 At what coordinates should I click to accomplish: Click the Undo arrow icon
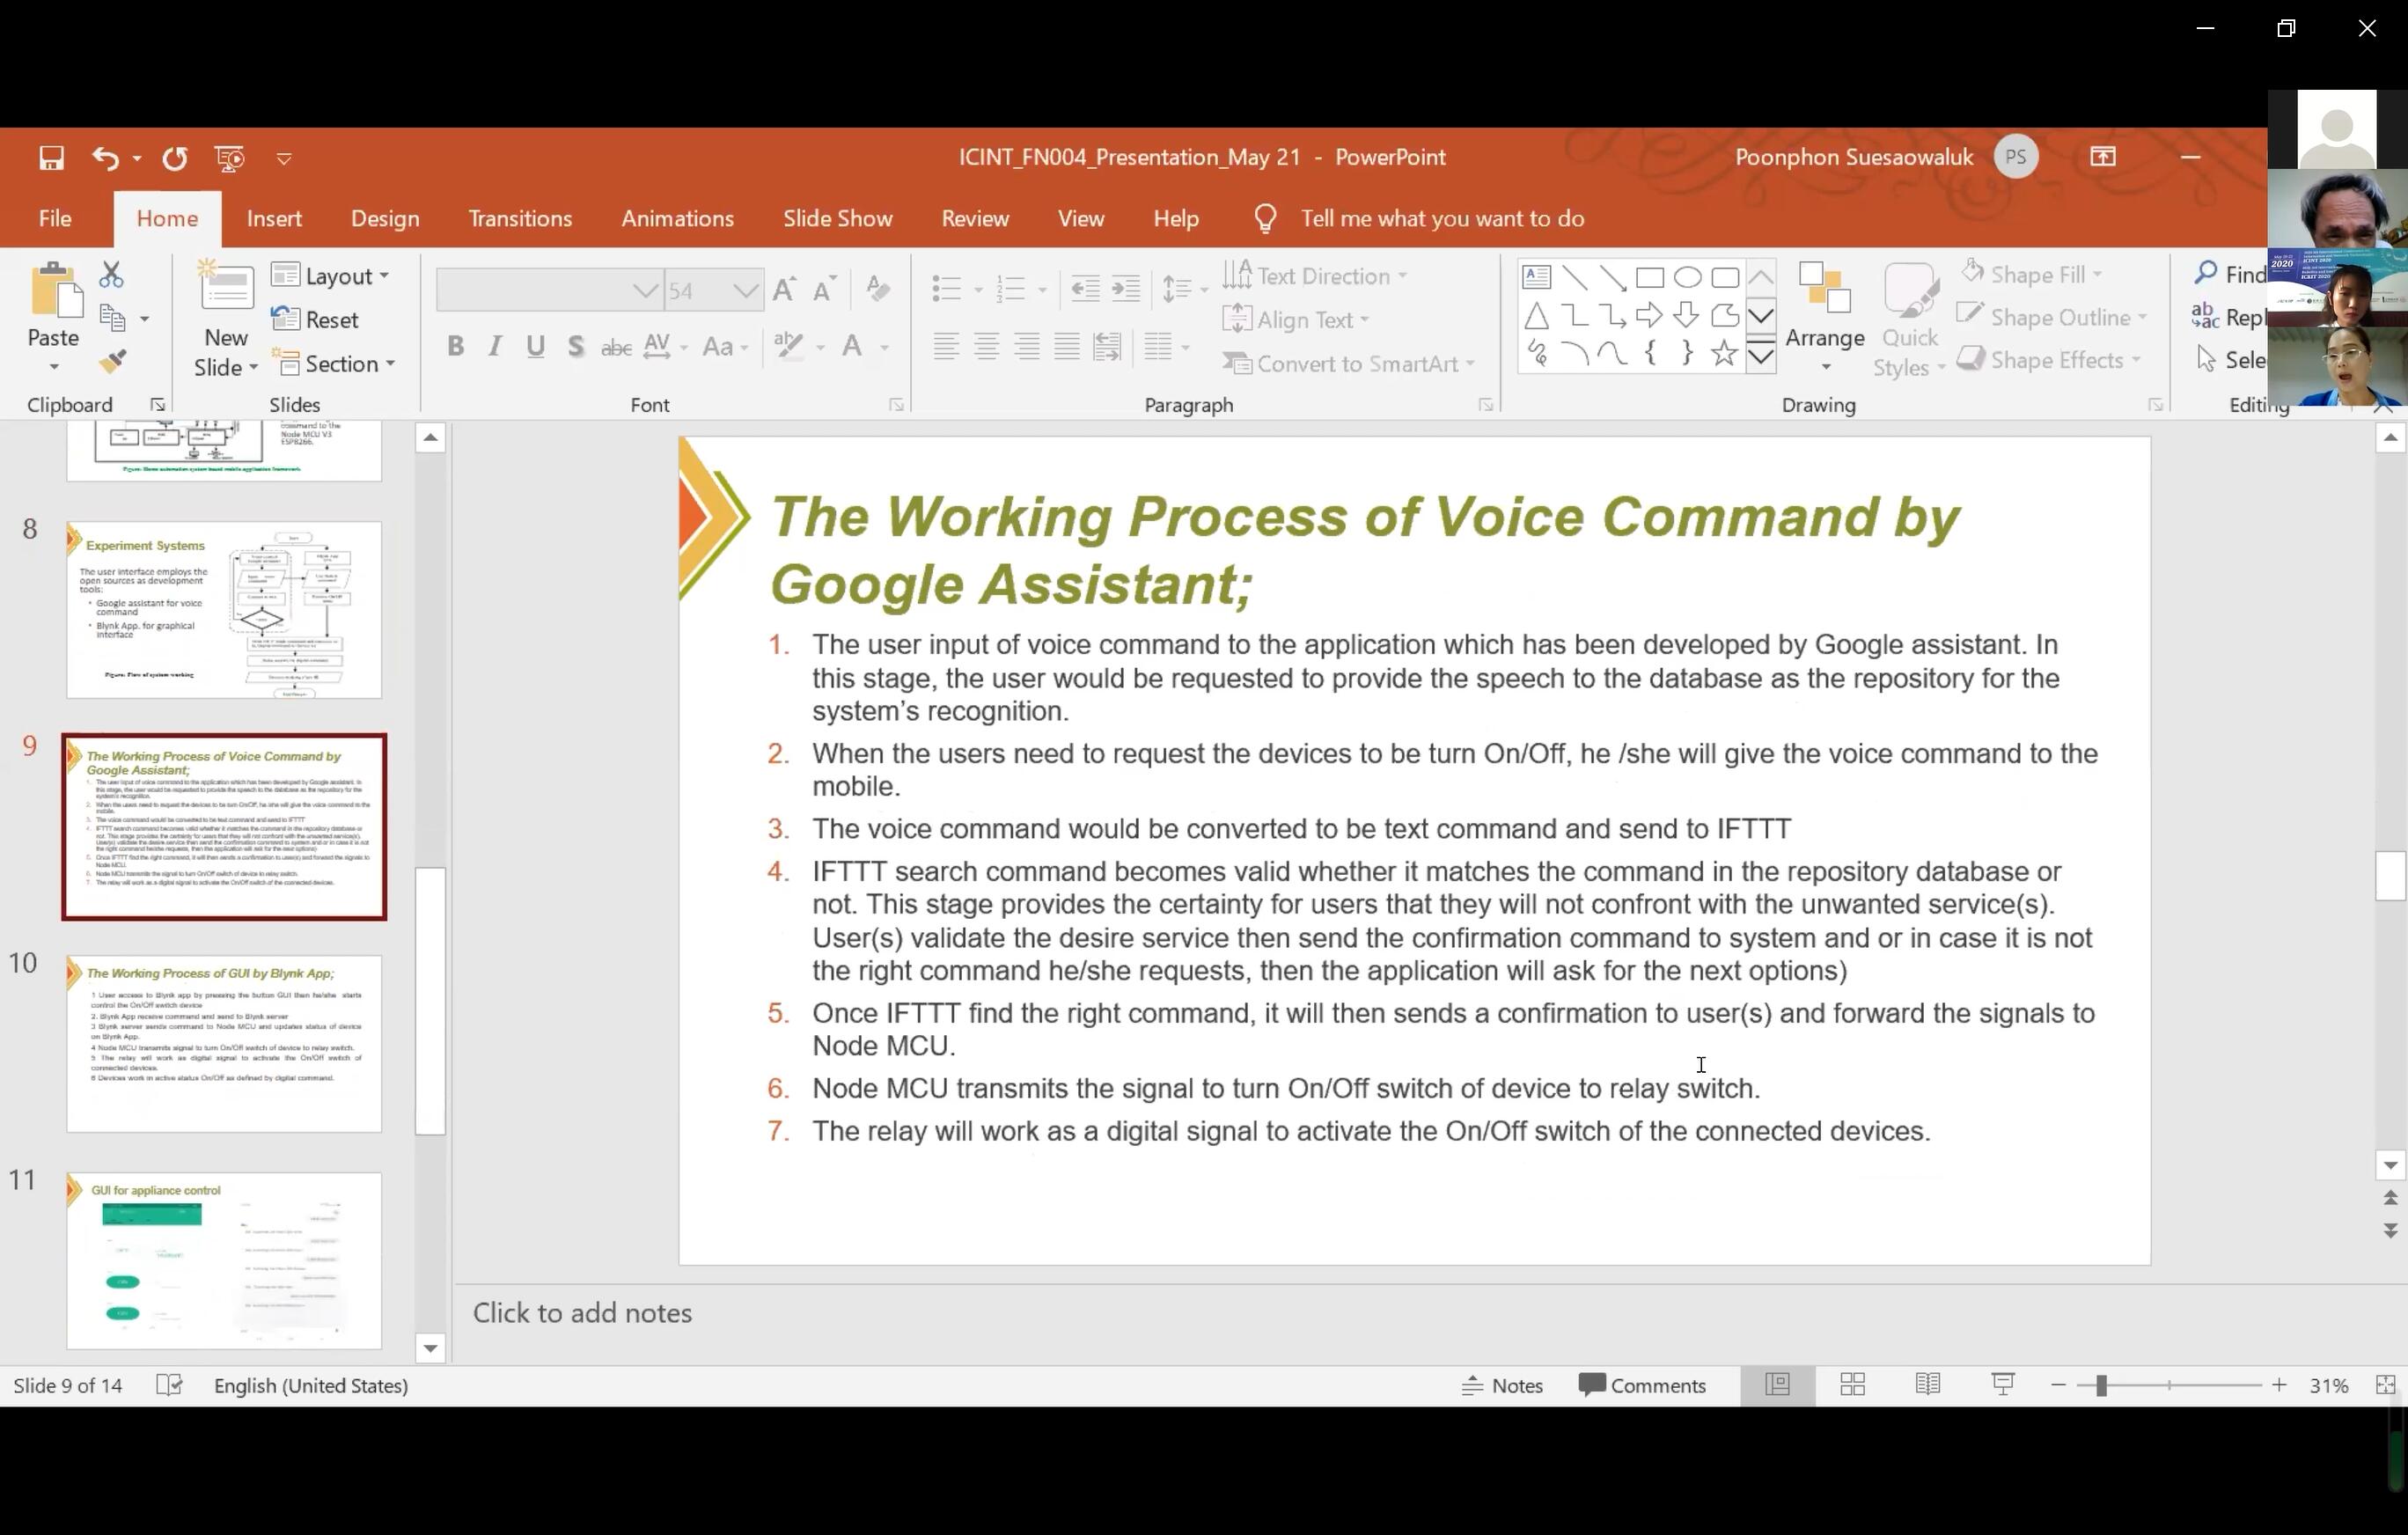click(106, 158)
